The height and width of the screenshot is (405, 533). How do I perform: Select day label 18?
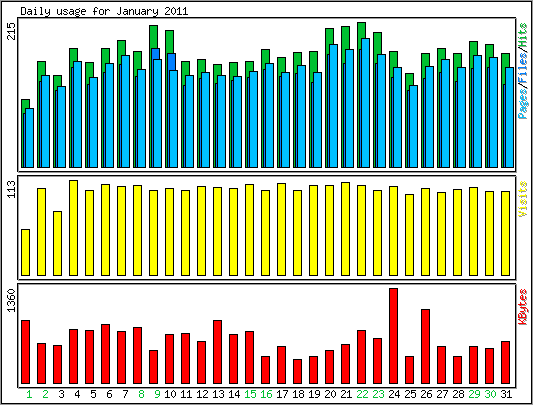coord(298,394)
